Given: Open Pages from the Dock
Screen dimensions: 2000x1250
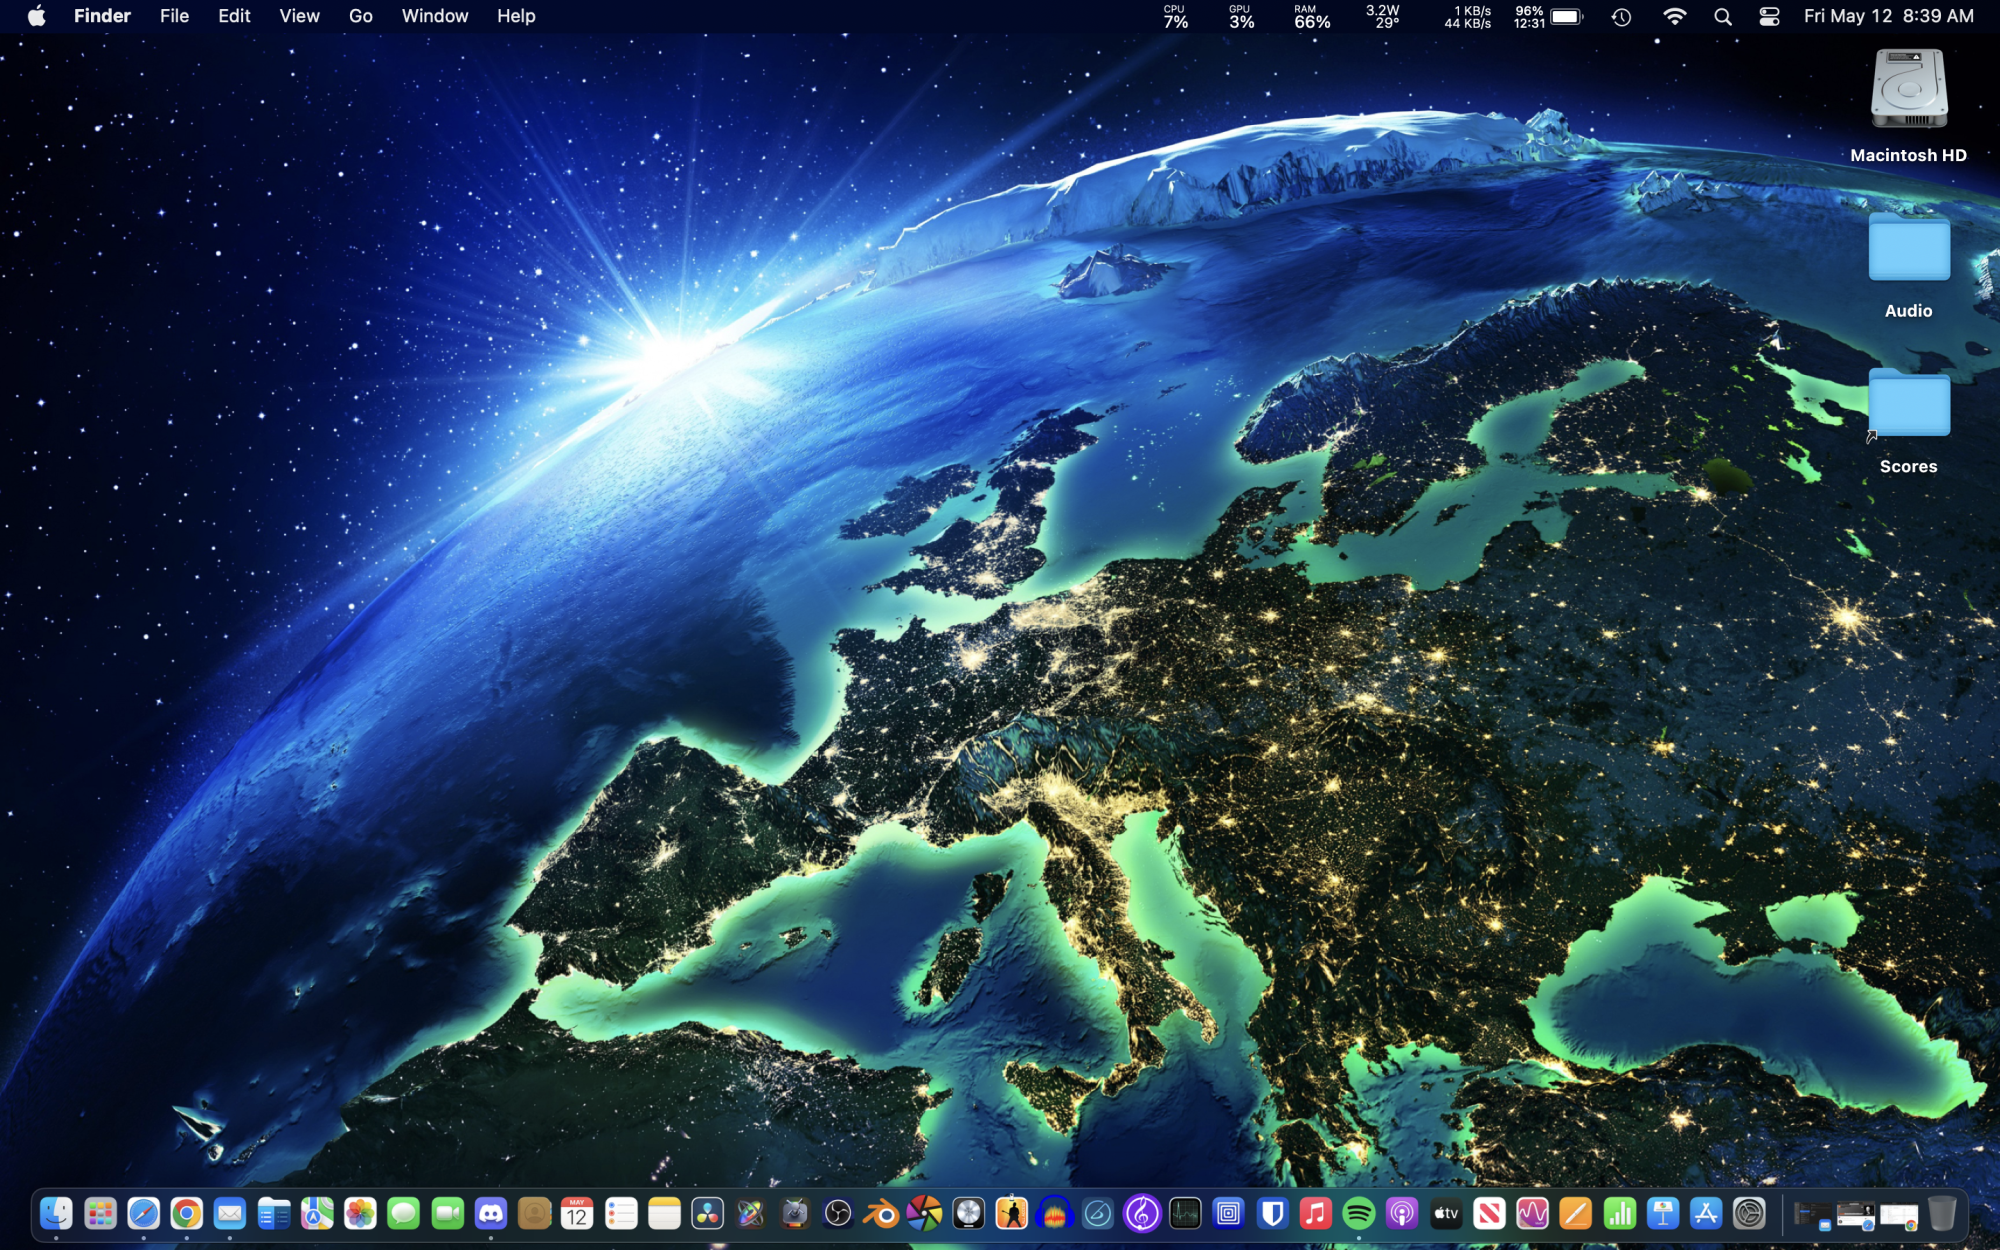Looking at the screenshot, I should pyautogui.click(x=1576, y=1214).
